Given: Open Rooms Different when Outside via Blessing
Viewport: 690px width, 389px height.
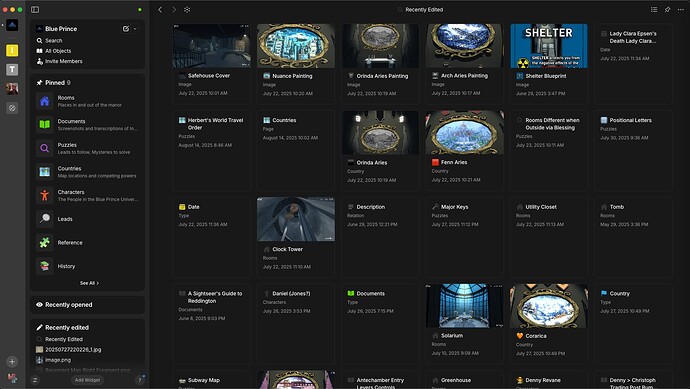Looking at the screenshot, I should [549, 150].
